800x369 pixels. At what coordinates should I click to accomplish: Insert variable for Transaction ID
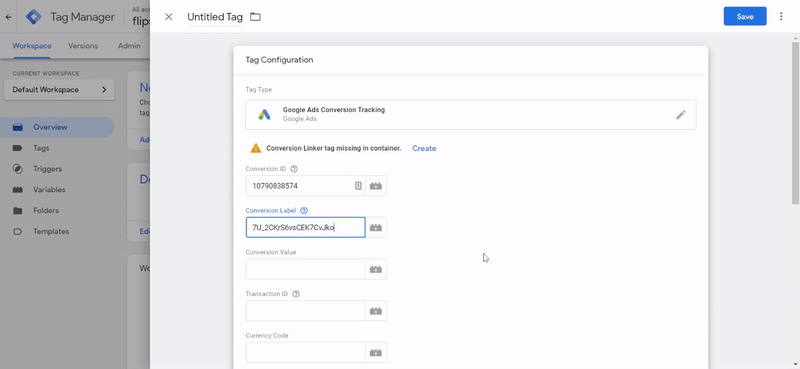pos(376,311)
